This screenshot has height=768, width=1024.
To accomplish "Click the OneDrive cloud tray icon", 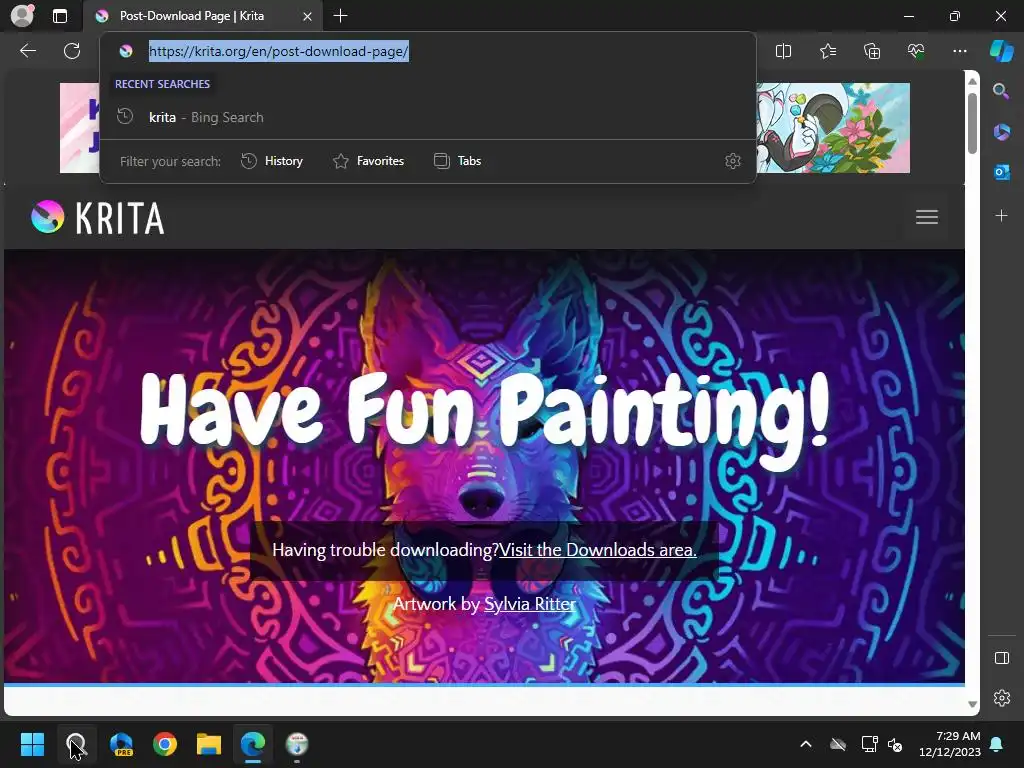I will pyautogui.click(x=838, y=744).
